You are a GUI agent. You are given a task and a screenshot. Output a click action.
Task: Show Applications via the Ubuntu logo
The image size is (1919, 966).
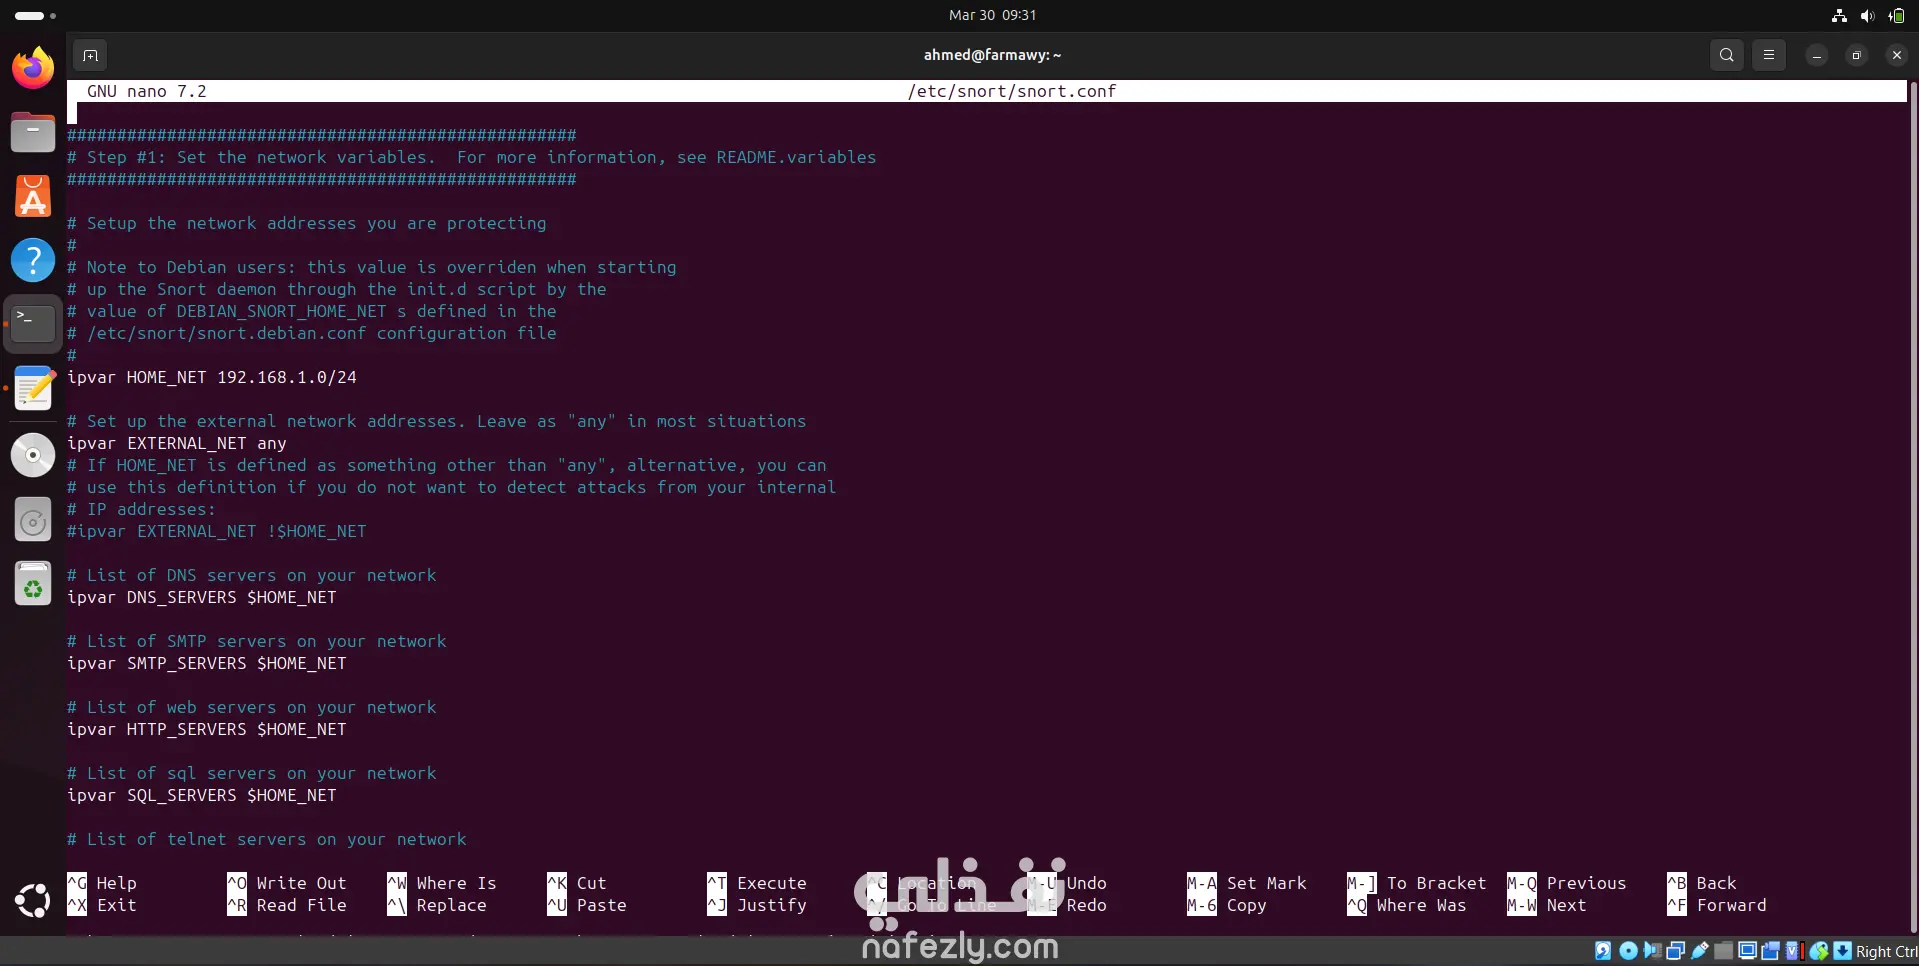point(33,900)
